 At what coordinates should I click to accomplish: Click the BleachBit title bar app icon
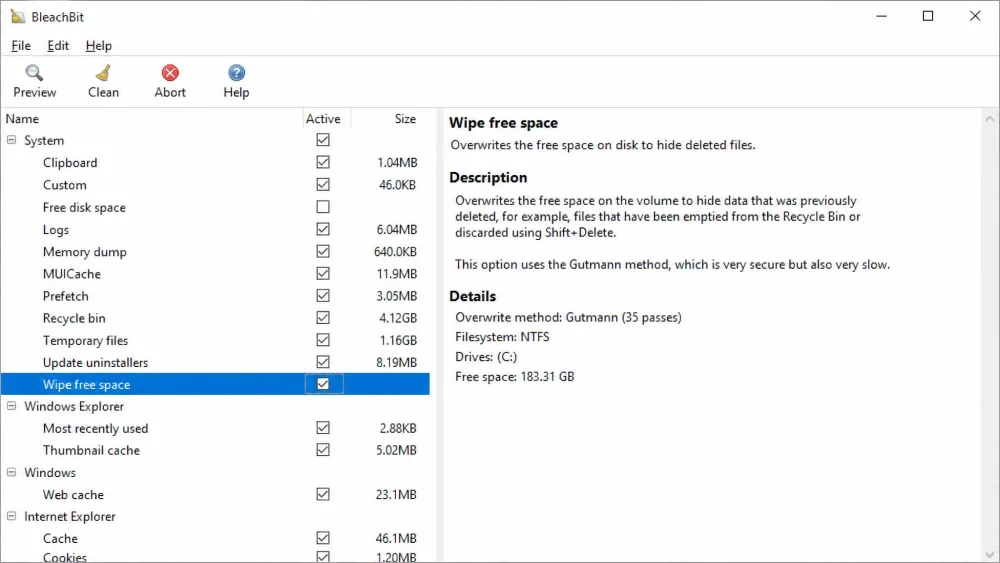tap(18, 17)
